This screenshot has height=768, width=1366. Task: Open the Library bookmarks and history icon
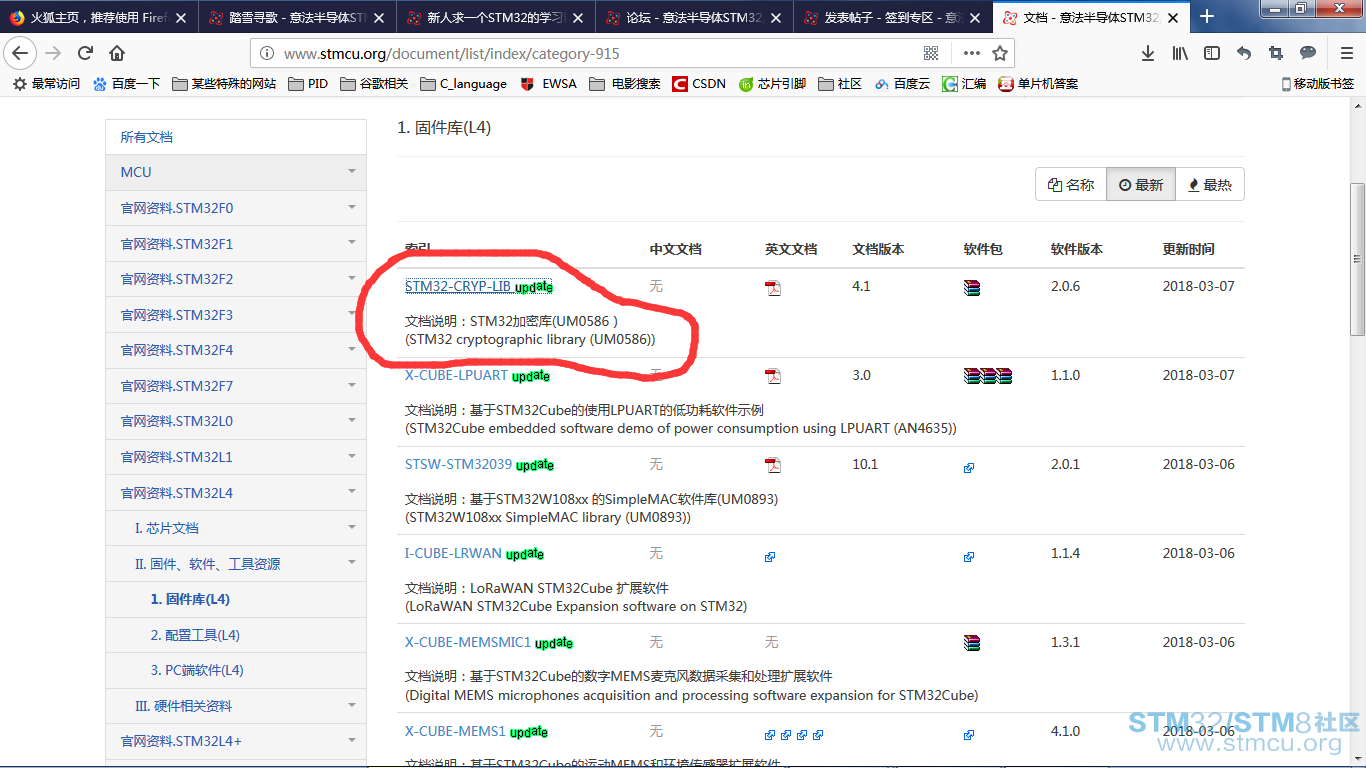[x=1180, y=53]
